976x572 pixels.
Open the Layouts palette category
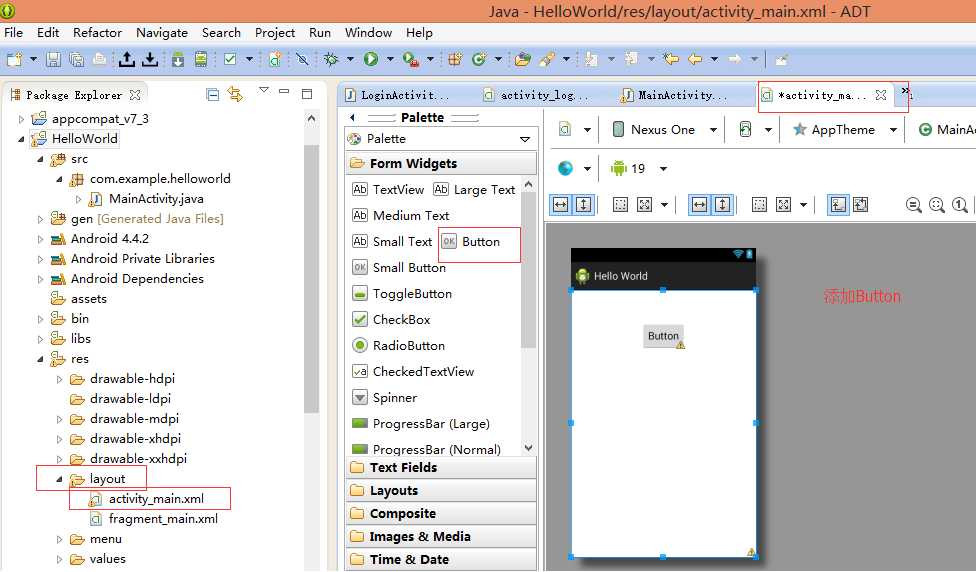[440, 490]
